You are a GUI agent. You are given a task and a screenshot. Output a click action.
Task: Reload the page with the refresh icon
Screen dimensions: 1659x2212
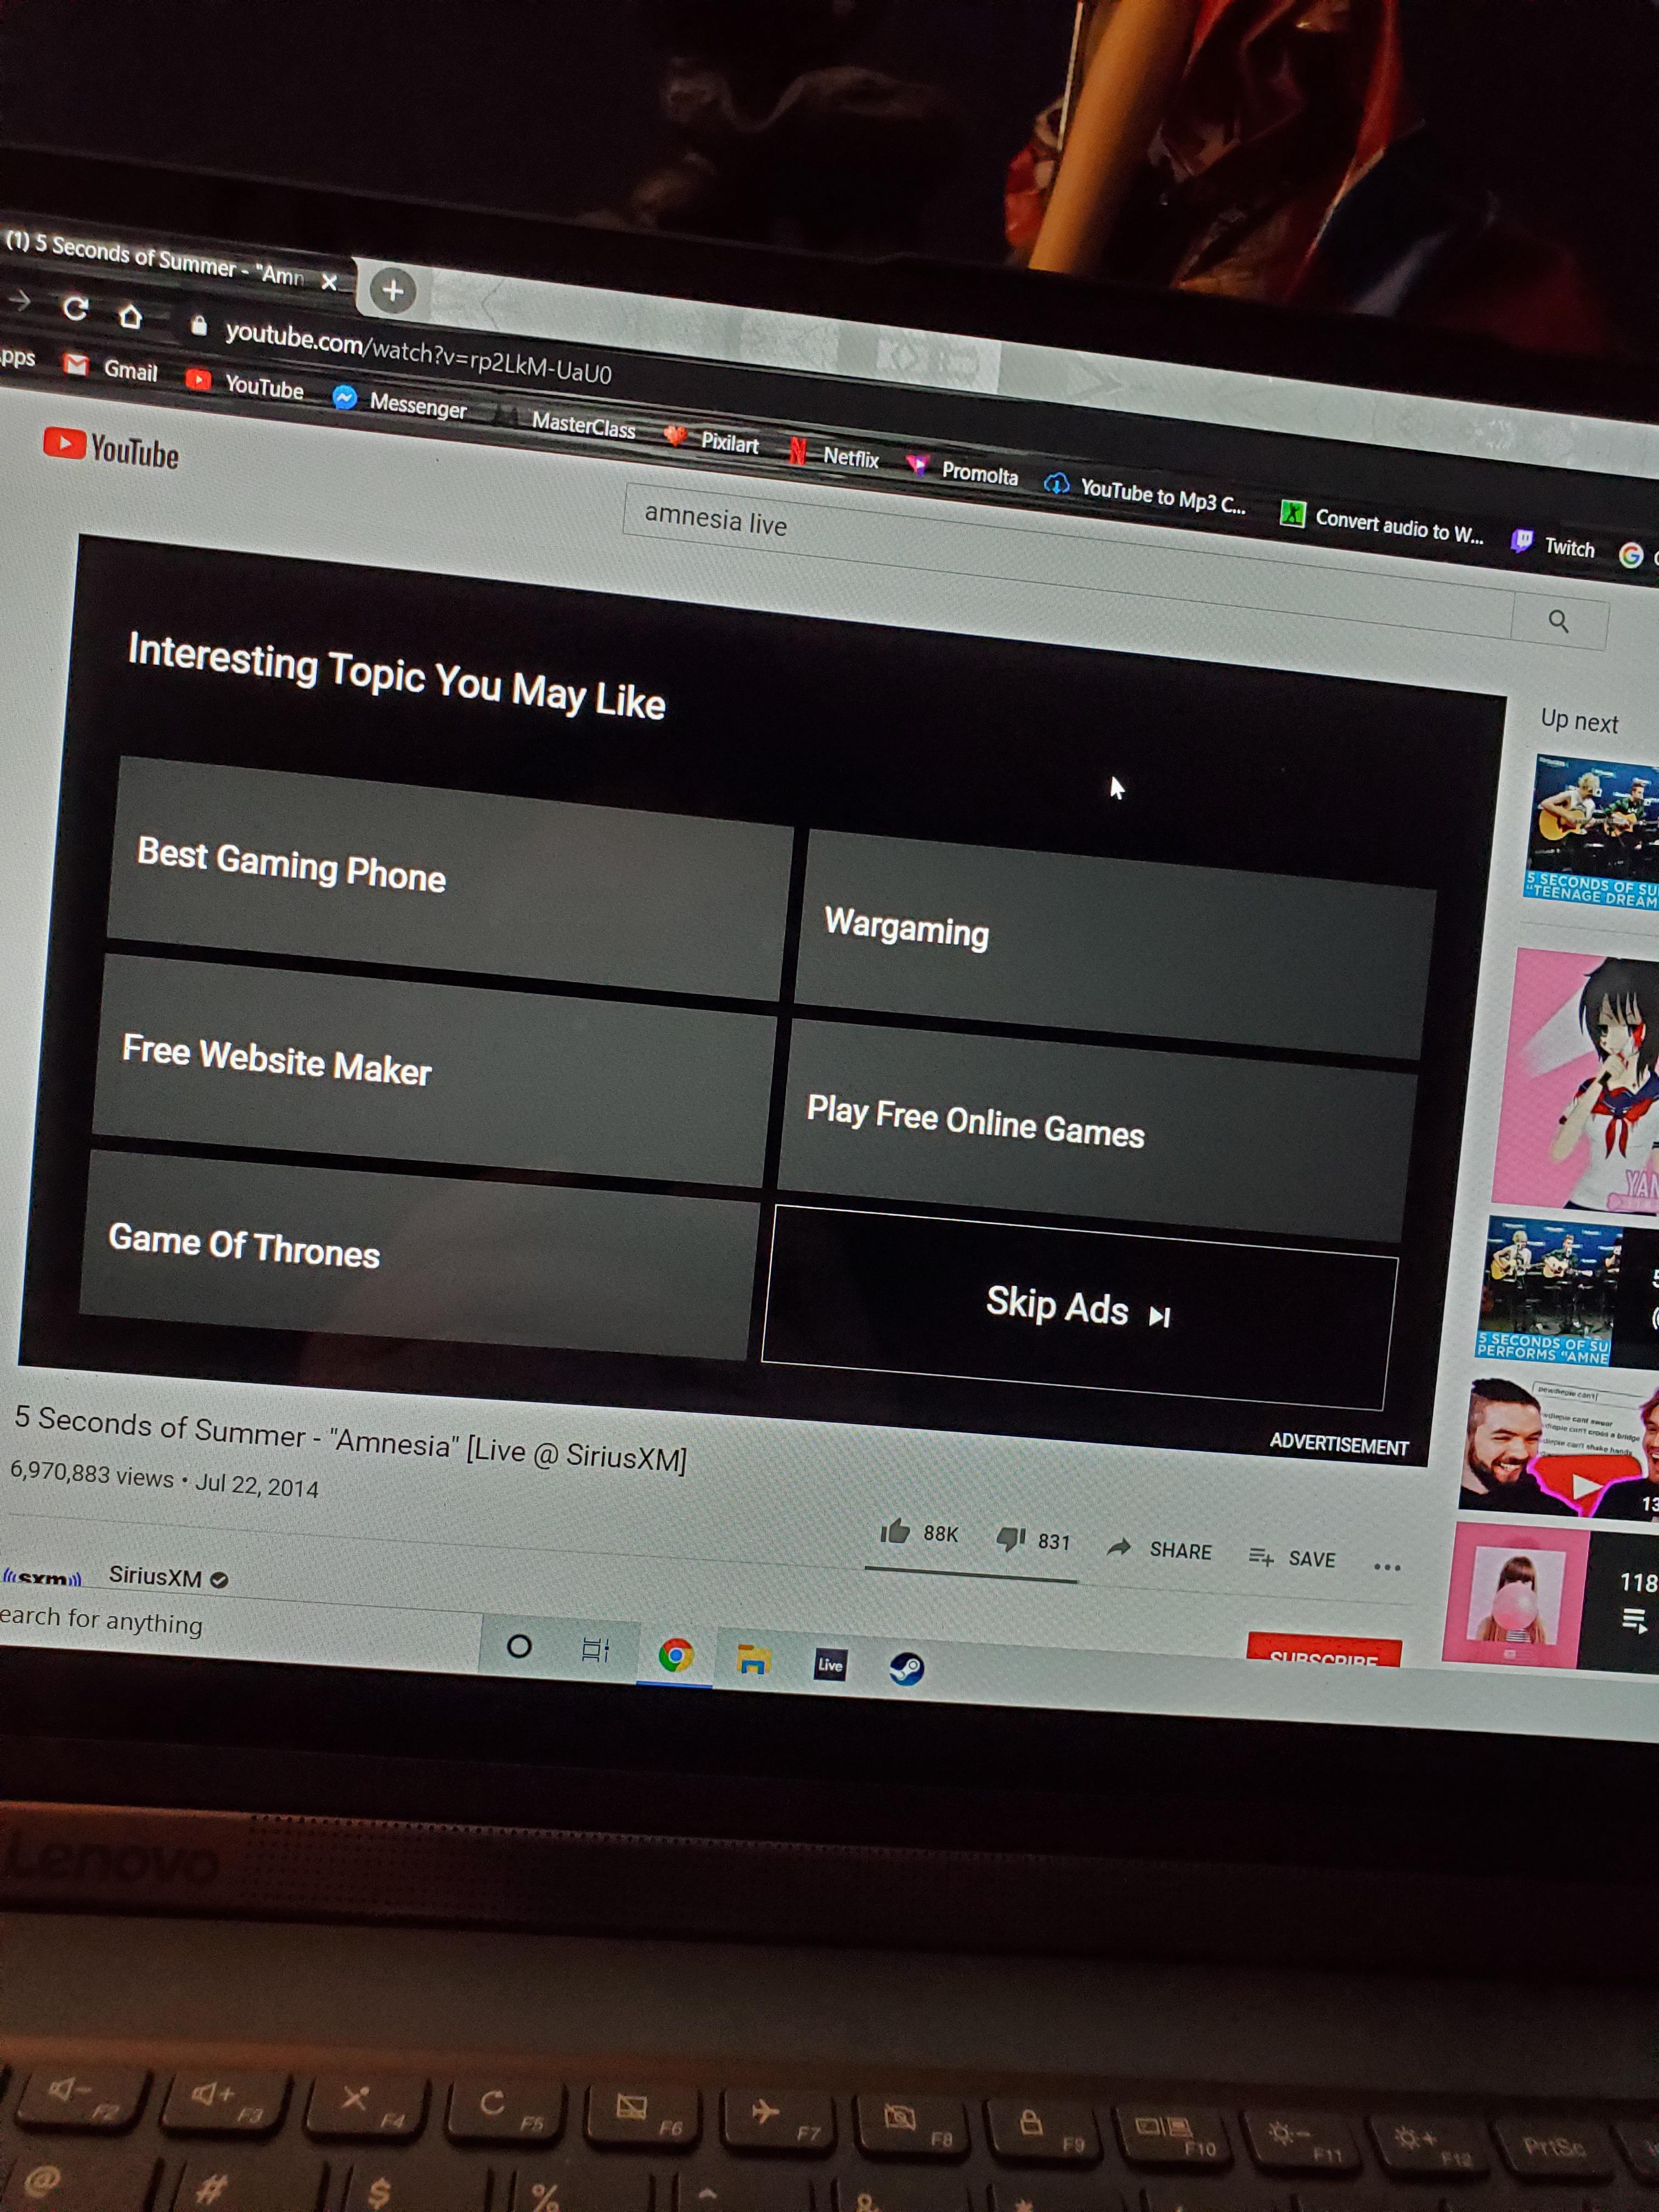[75, 308]
